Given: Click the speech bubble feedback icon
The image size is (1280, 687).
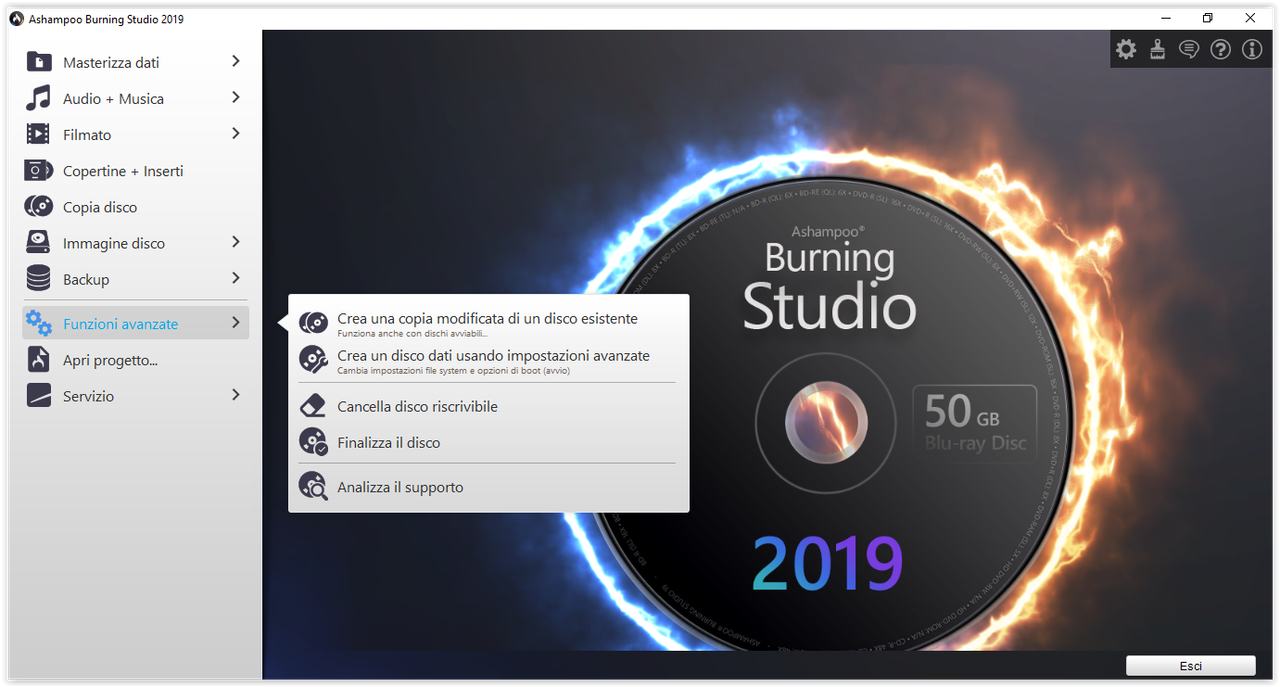Looking at the screenshot, I should coord(1189,49).
